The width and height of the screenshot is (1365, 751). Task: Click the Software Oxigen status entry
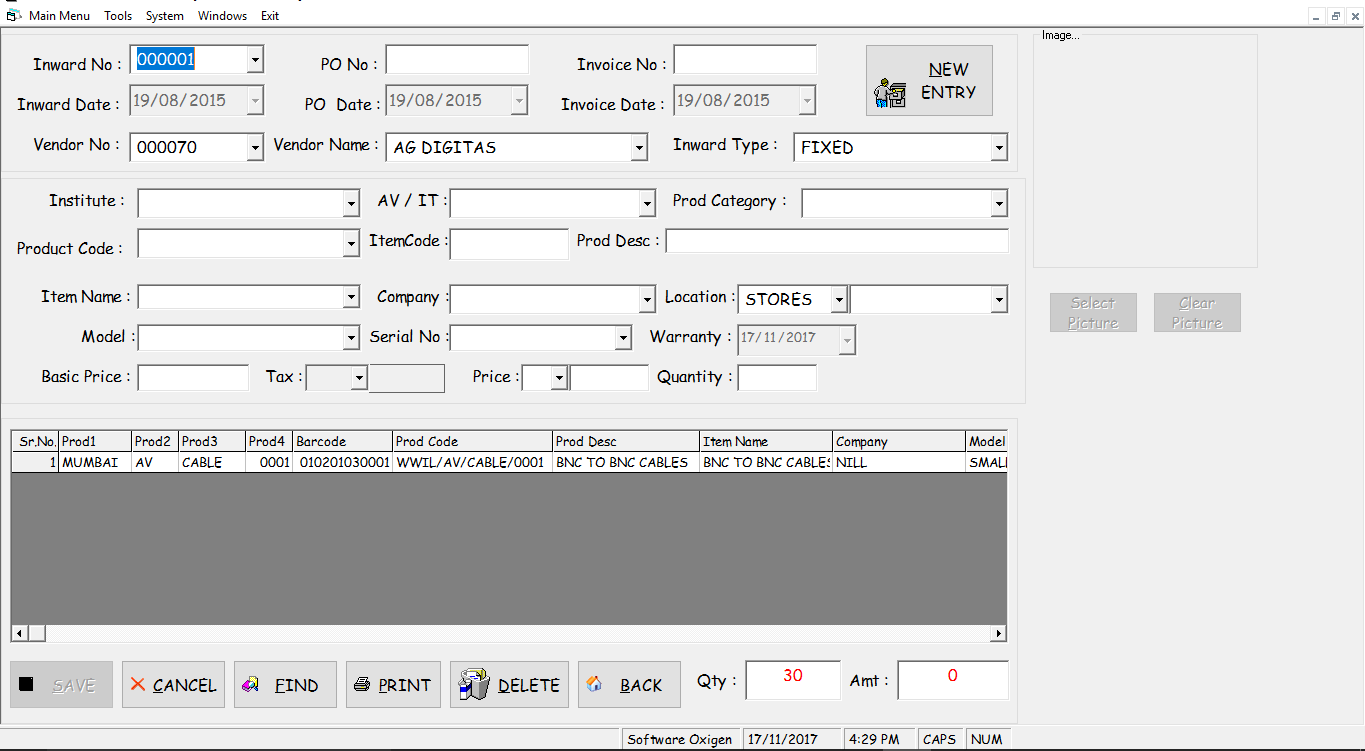680,740
